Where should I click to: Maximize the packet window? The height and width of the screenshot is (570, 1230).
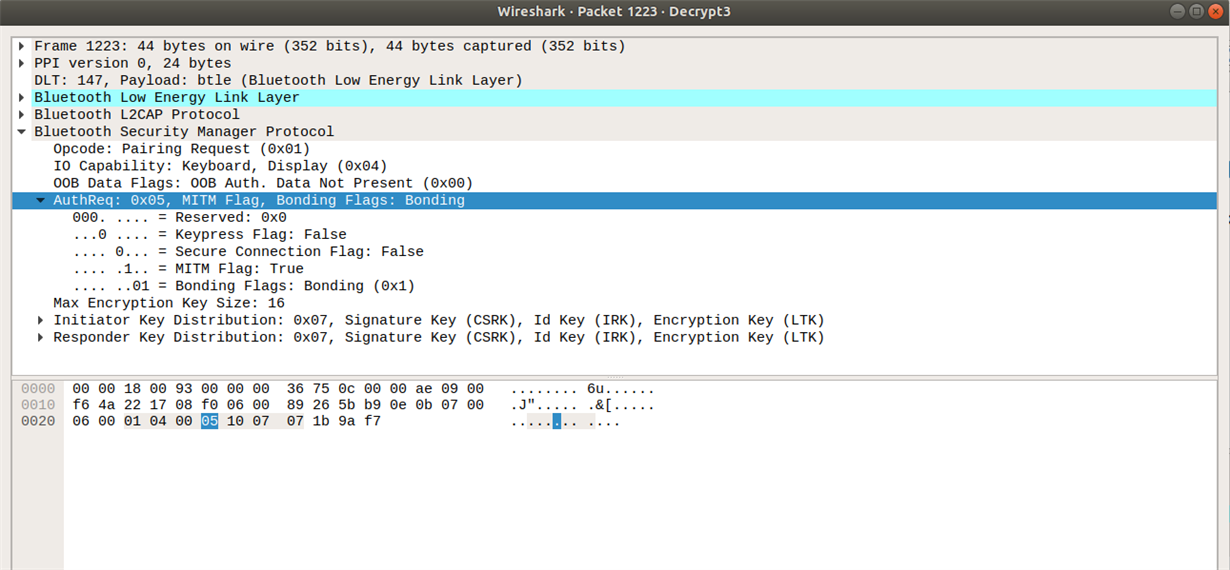point(1195,11)
